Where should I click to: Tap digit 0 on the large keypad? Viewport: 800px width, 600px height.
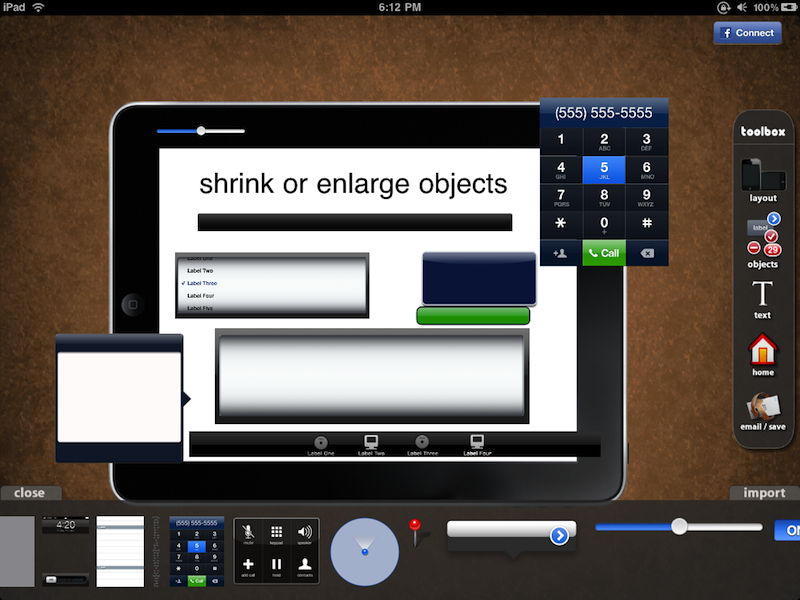click(604, 224)
